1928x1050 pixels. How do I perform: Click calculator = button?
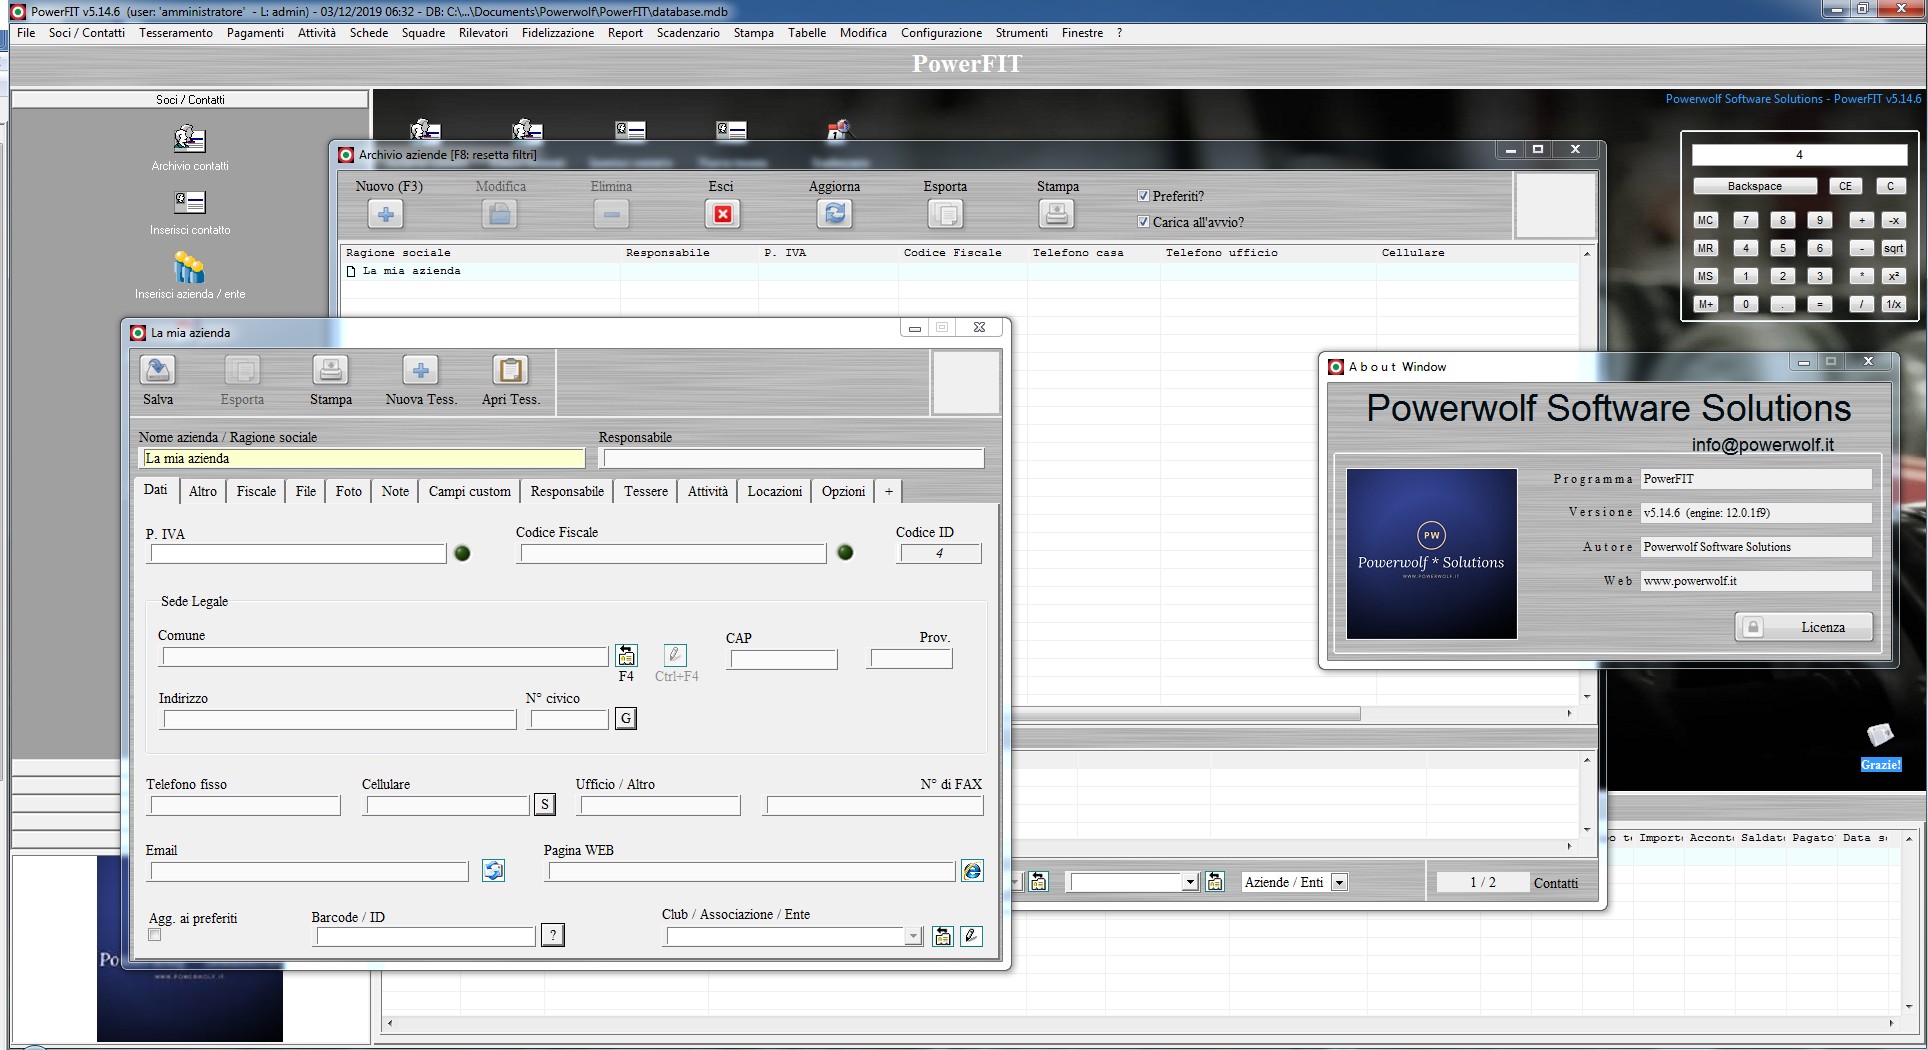tap(1820, 304)
